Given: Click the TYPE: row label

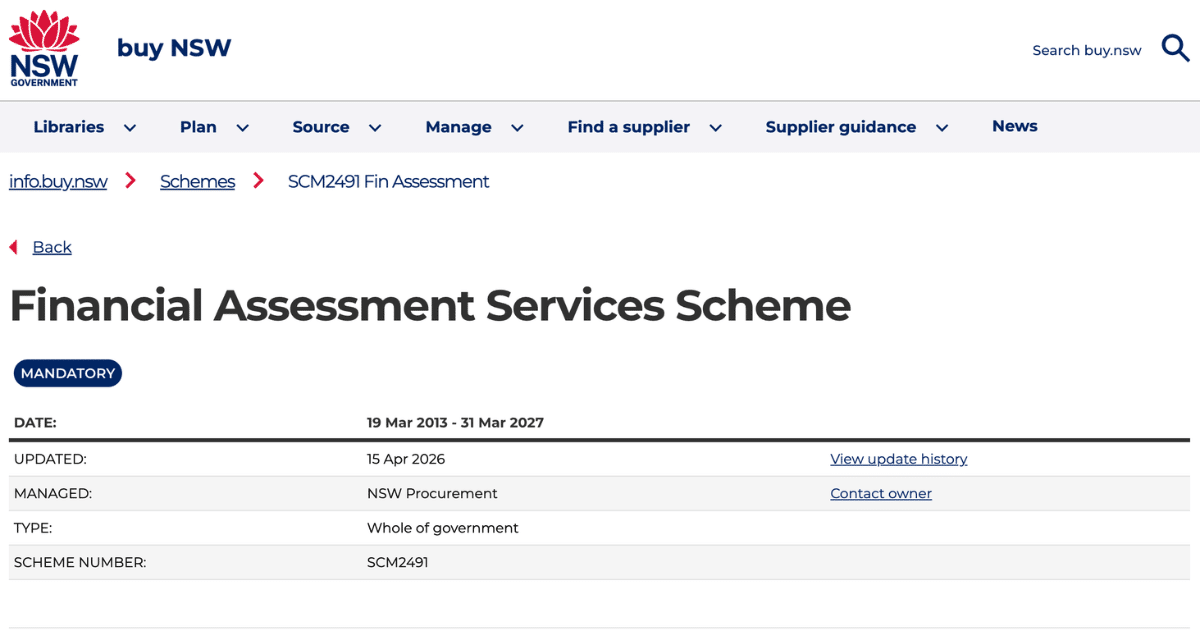Looking at the screenshot, I should click(x=33, y=528).
